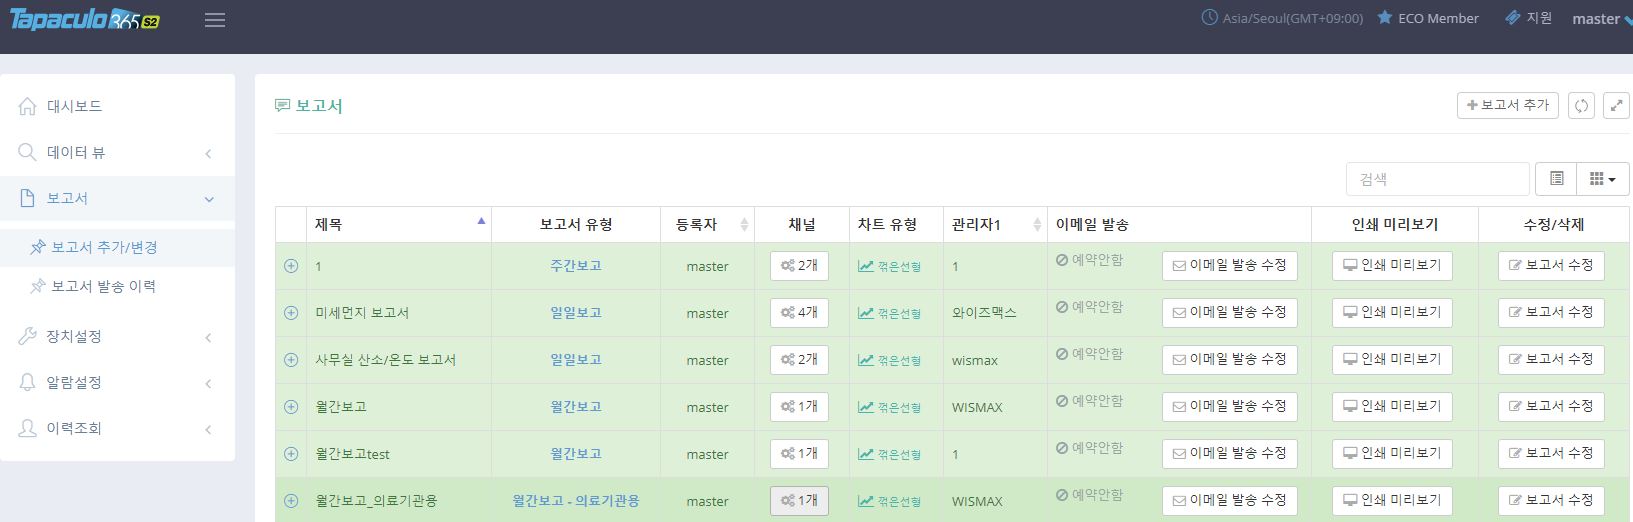Click the chevron beside 이력조회
The width and height of the screenshot is (1633, 522).
click(x=208, y=429)
